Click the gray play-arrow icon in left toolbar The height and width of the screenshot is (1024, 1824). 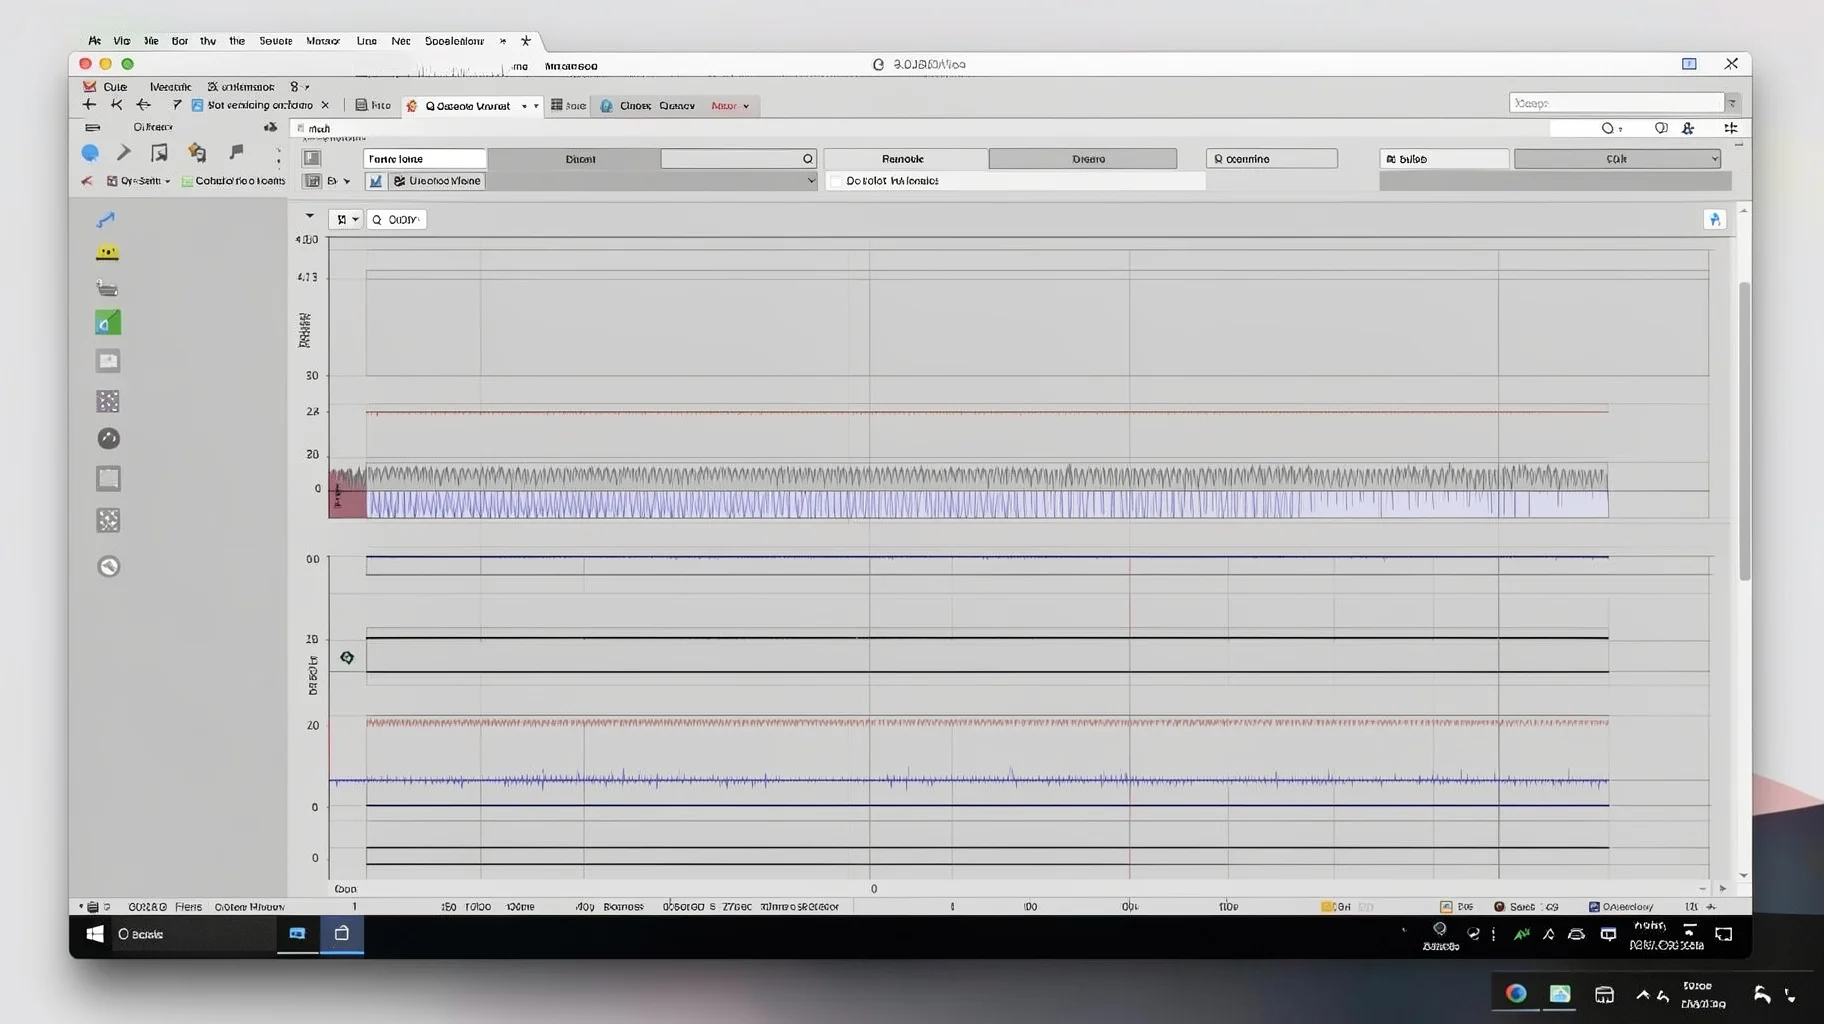click(124, 152)
